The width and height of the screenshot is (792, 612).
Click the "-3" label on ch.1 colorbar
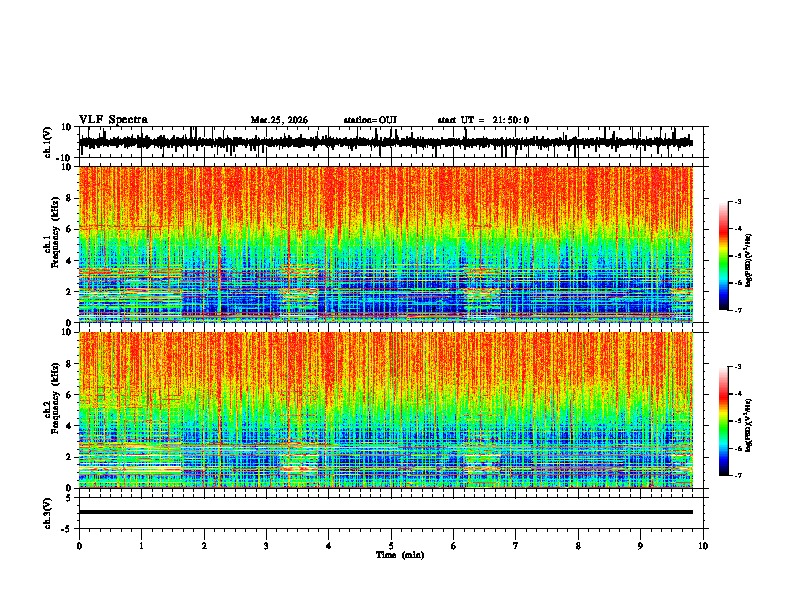point(737,201)
